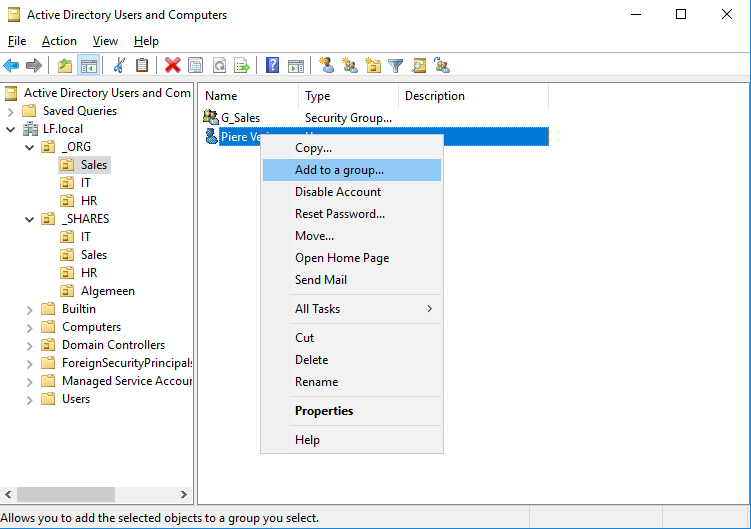Select Move… in context menu

click(352, 236)
